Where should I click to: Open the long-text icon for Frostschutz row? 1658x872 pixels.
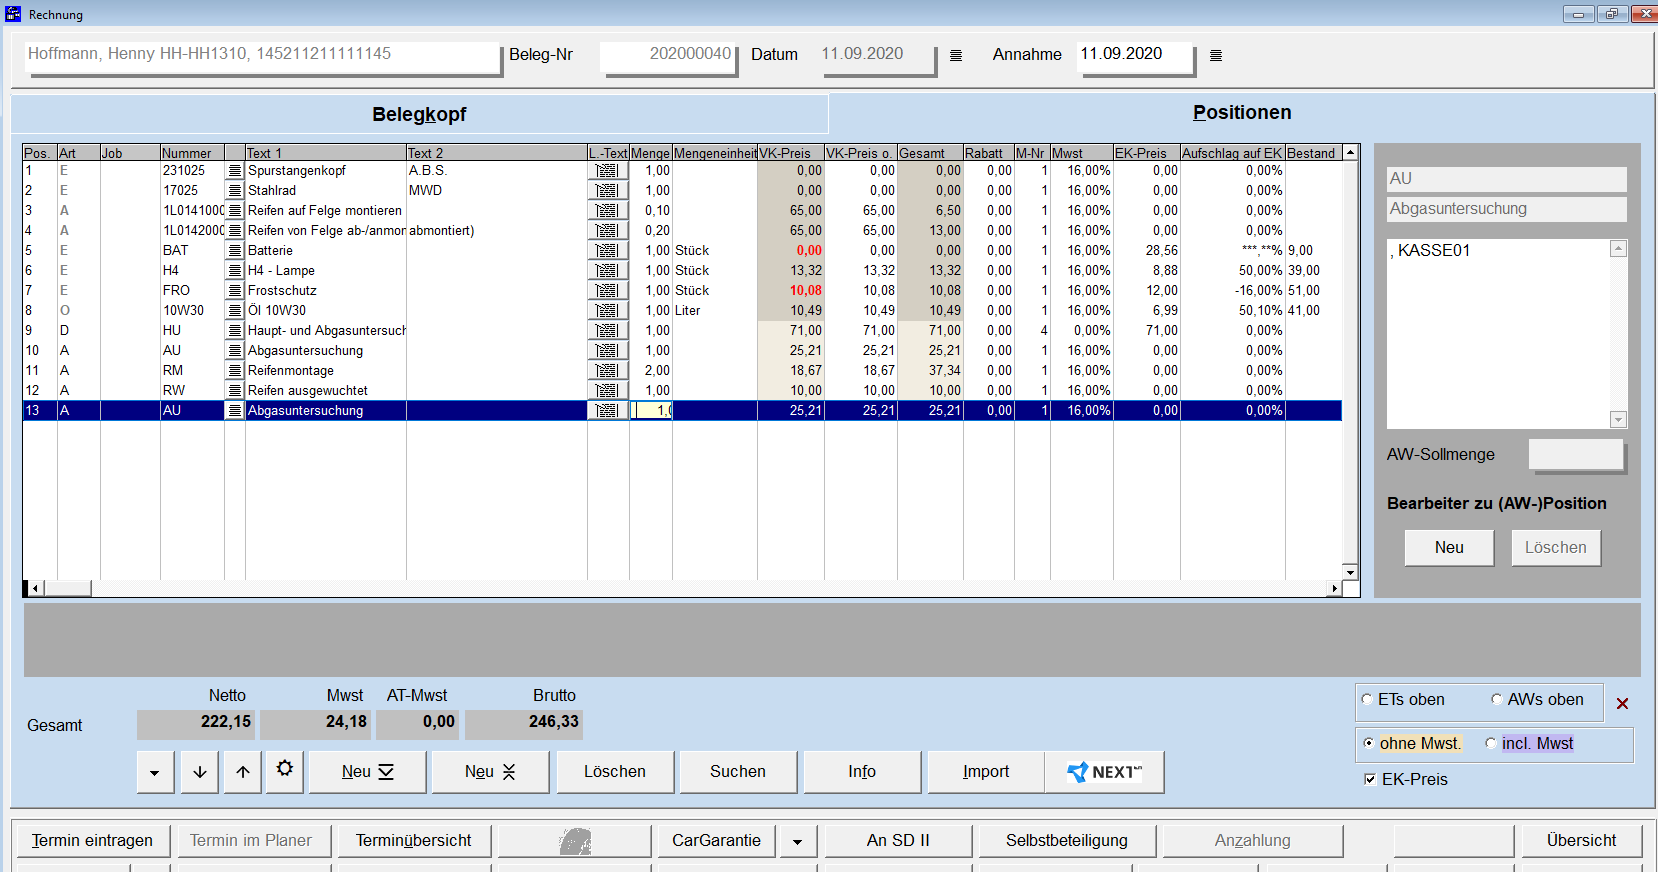point(235,291)
